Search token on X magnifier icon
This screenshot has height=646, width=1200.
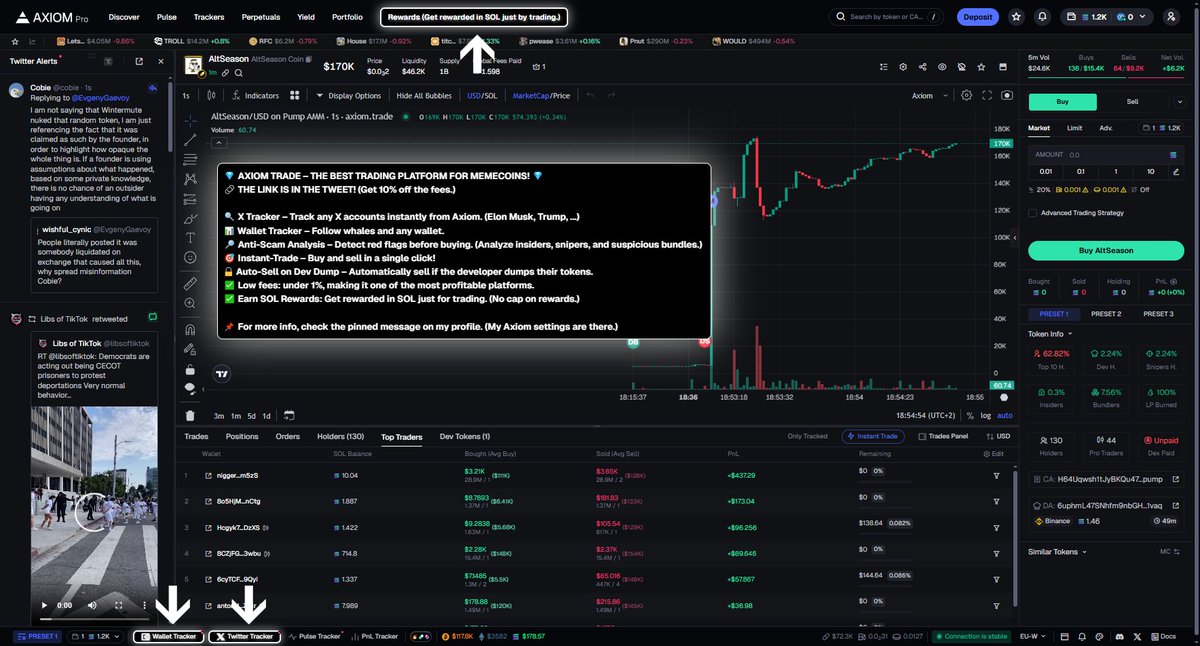coord(240,73)
